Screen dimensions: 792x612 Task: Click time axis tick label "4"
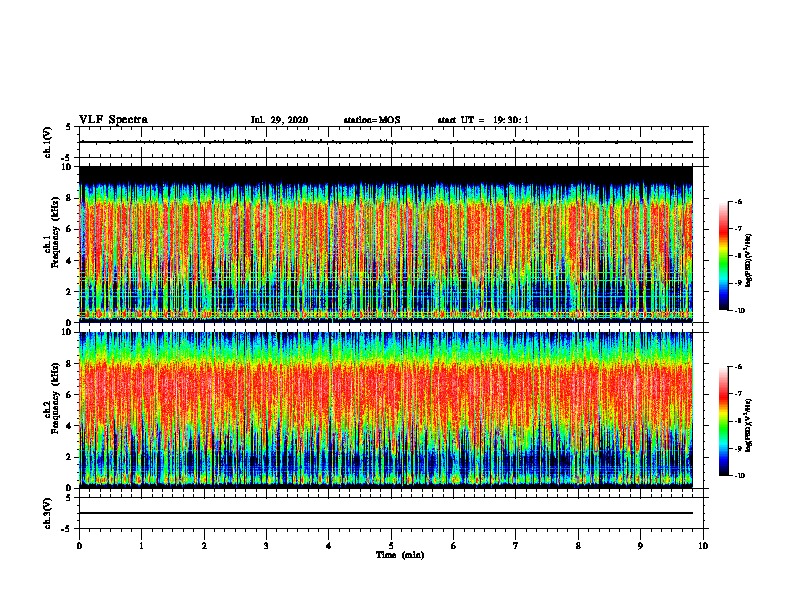(329, 546)
